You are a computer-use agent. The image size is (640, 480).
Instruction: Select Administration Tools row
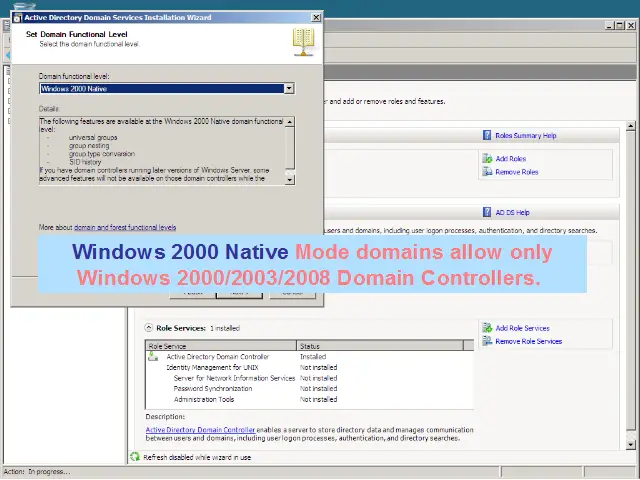click(x=309, y=399)
